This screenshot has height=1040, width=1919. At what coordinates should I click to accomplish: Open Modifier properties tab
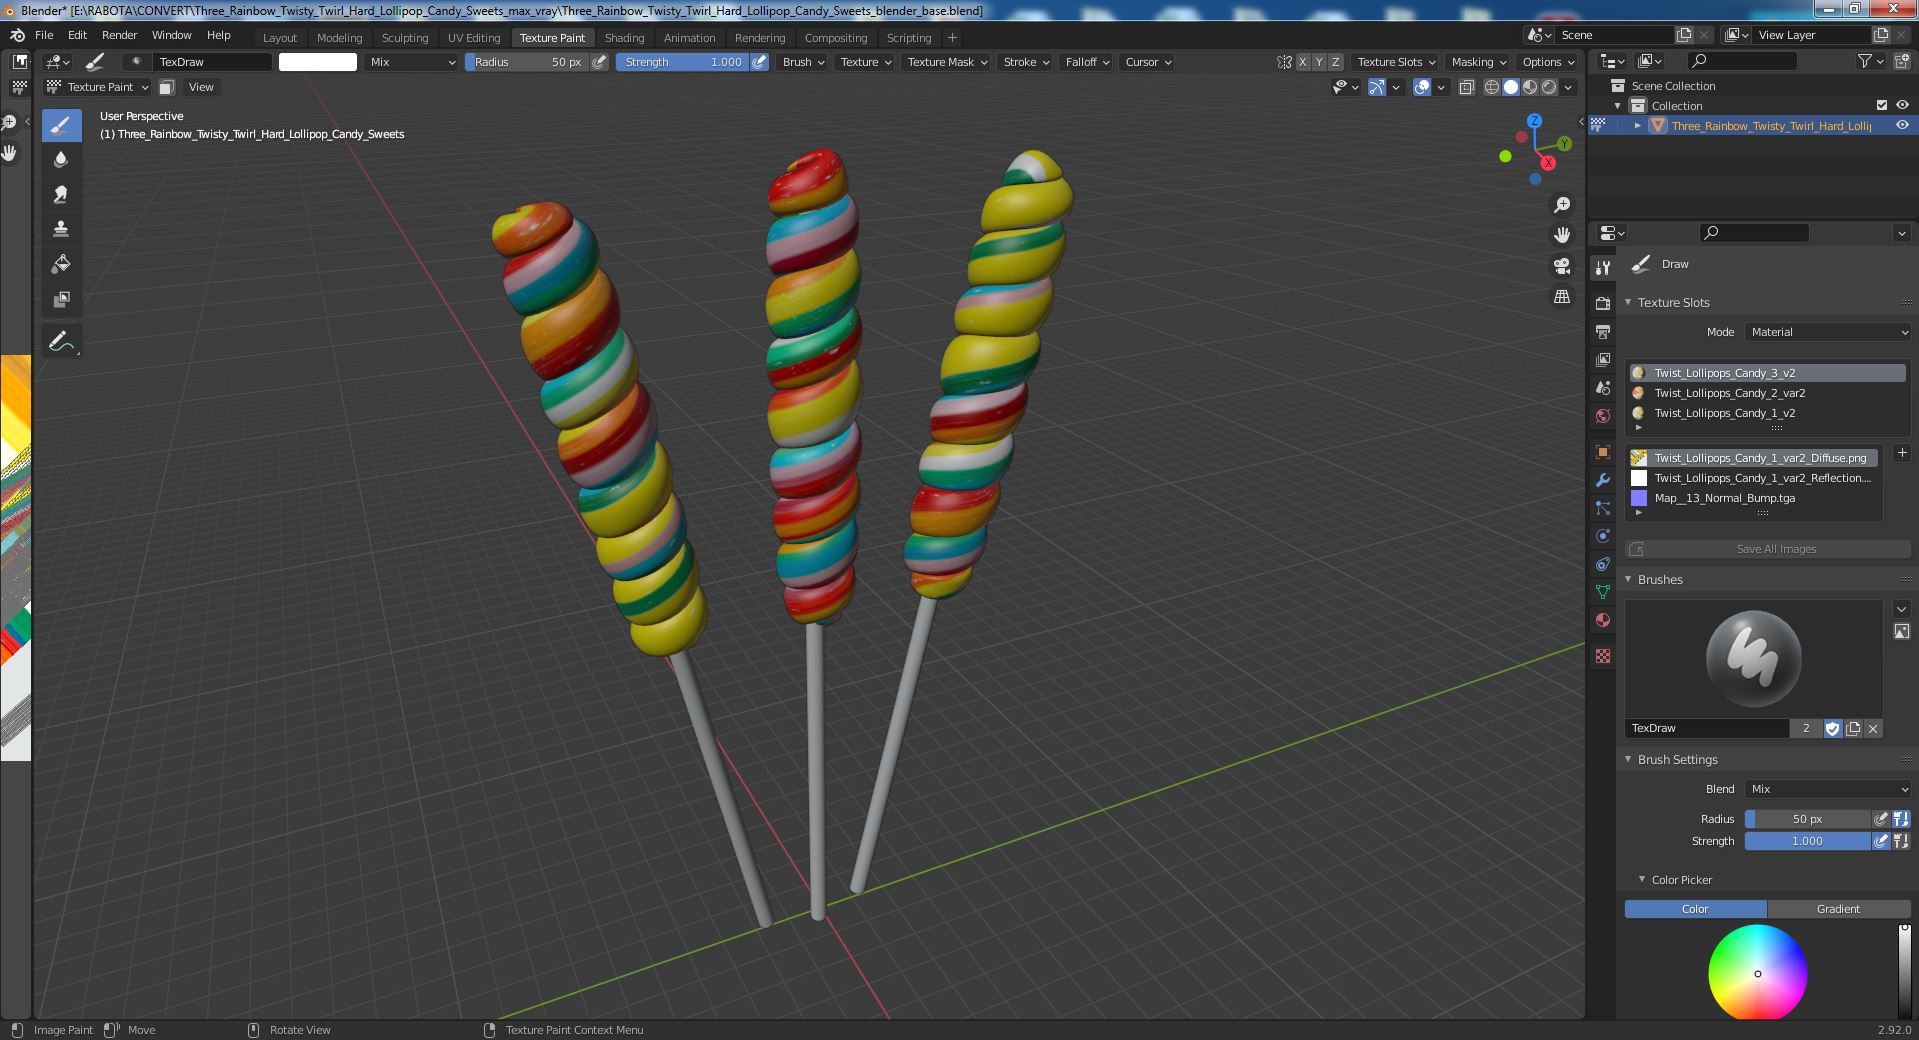tap(1603, 480)
